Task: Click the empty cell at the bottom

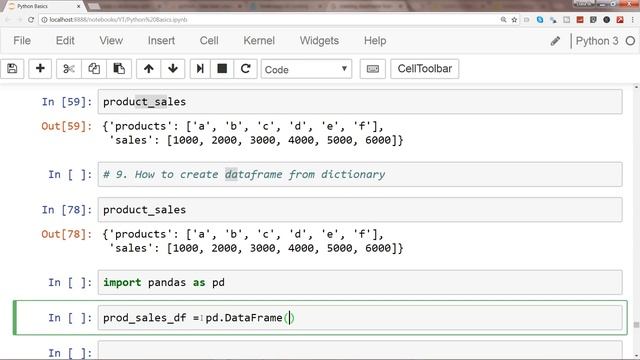Action: click(x=360, y=351)
